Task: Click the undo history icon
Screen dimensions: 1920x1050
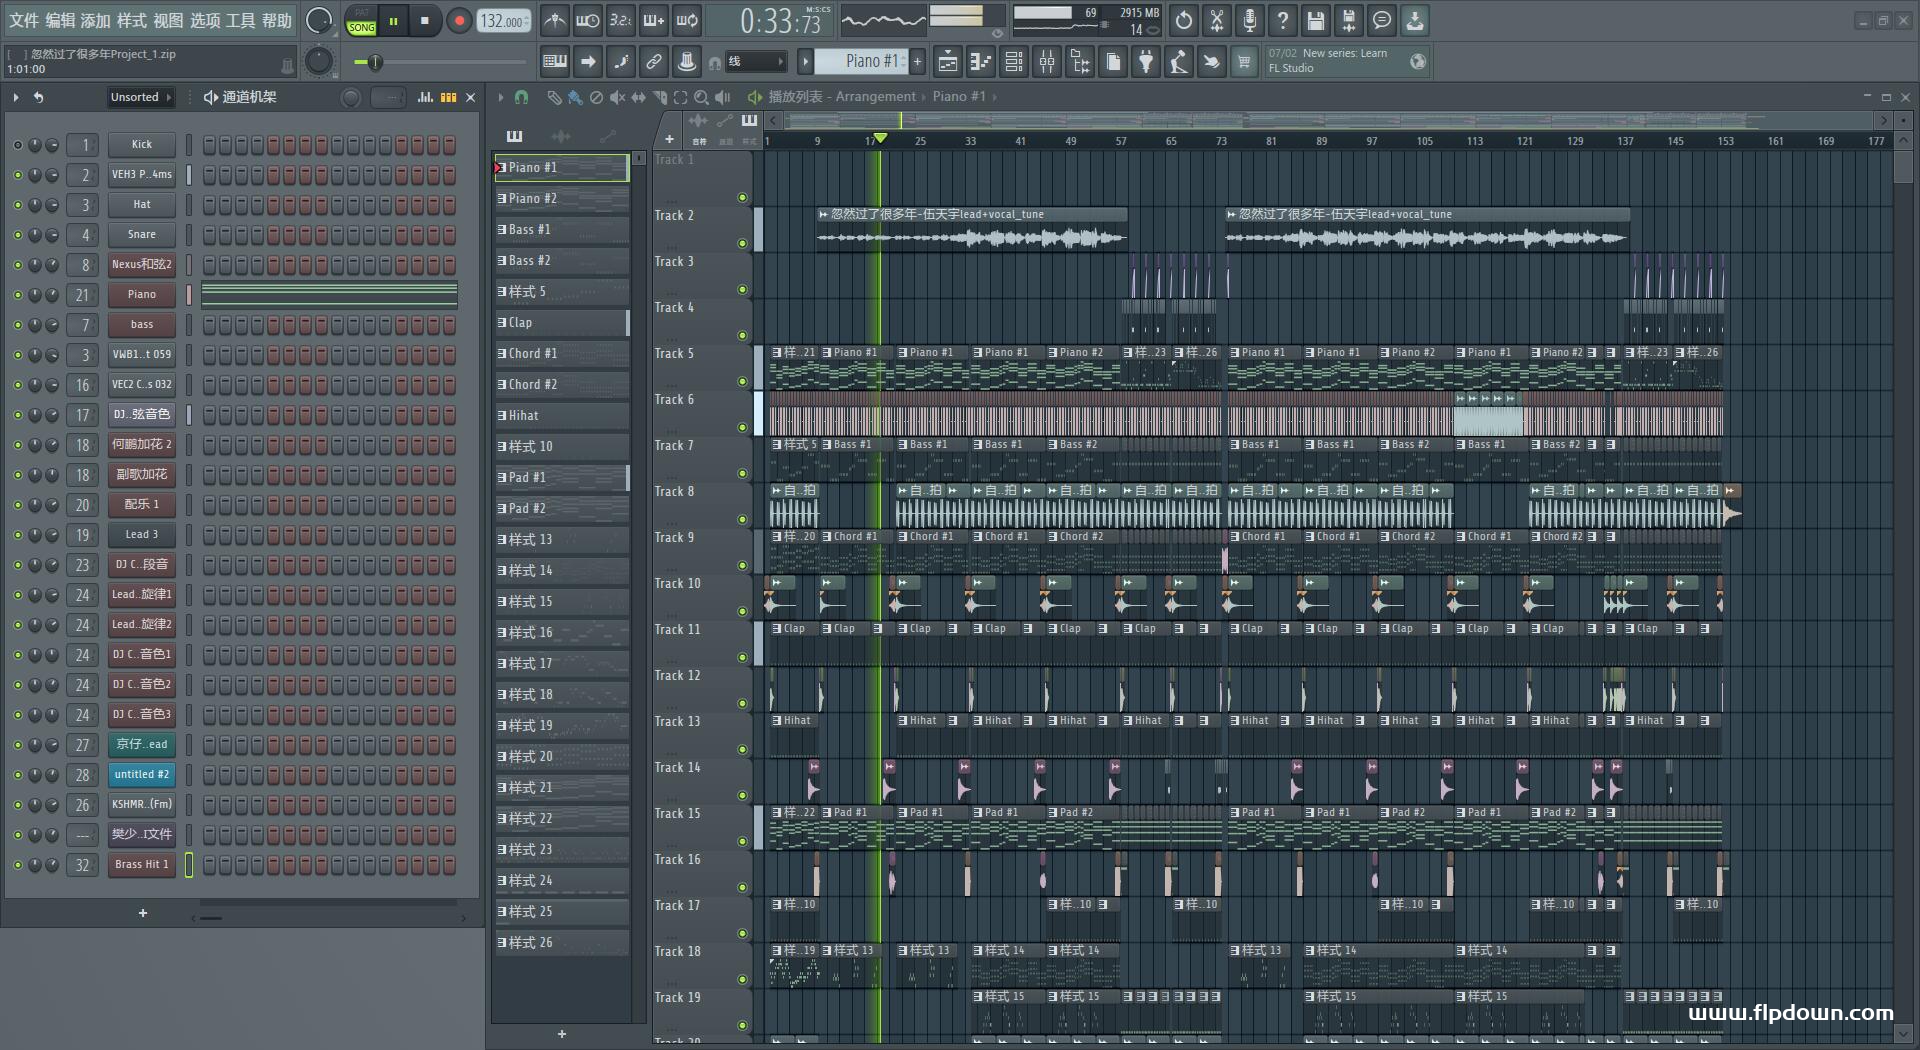Action: coord(1184,21)
